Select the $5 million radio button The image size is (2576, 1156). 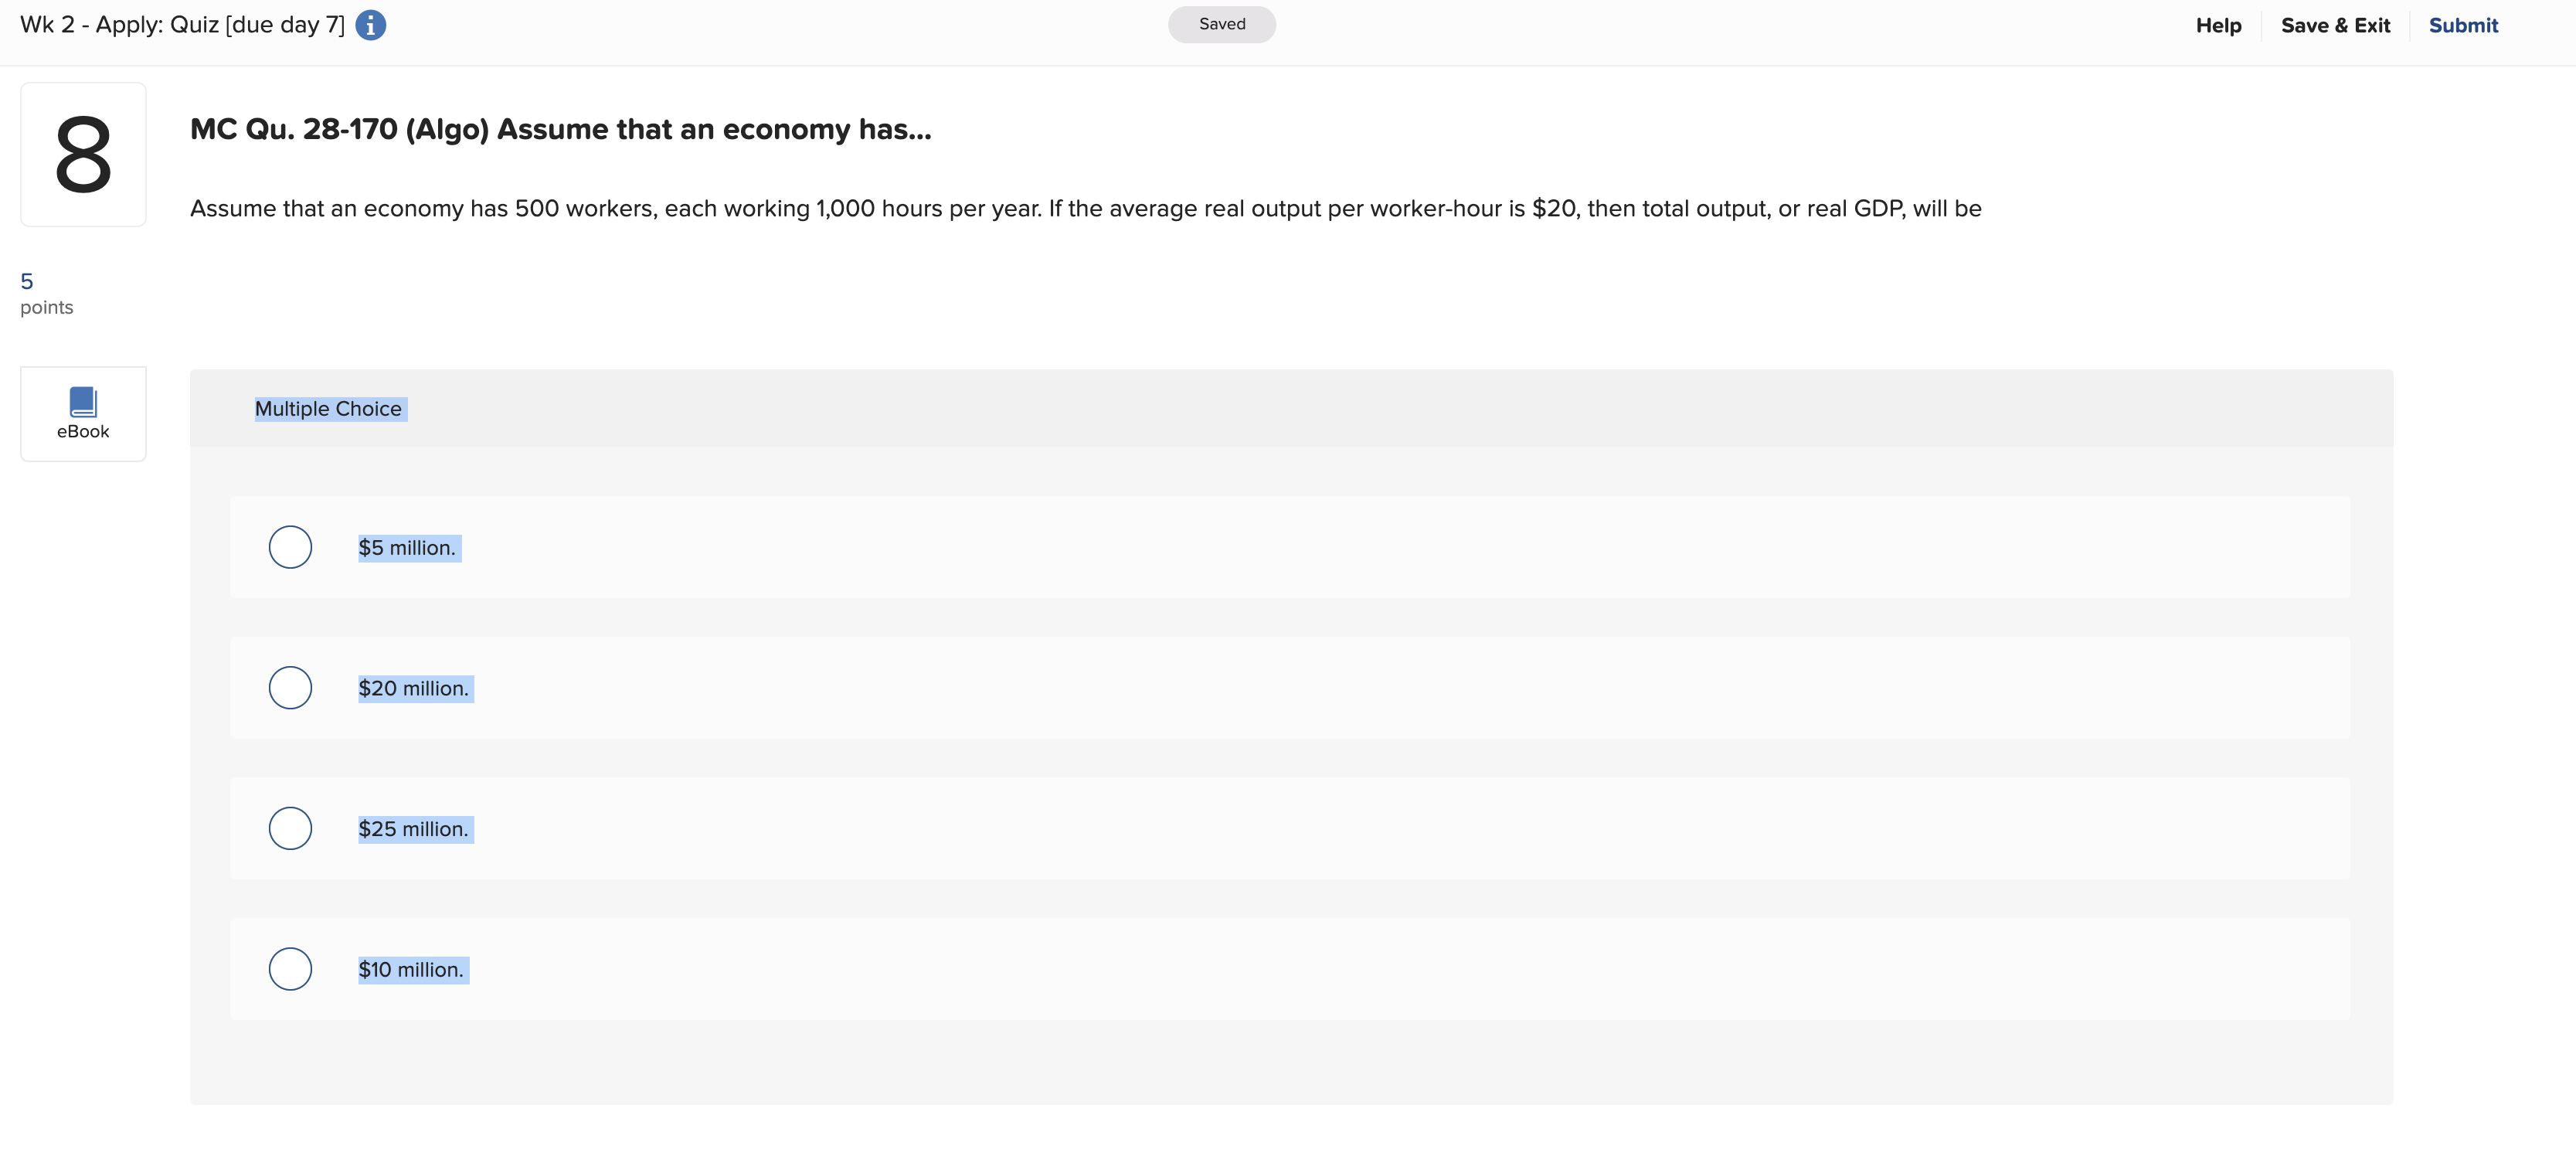[x=290, y=547]
